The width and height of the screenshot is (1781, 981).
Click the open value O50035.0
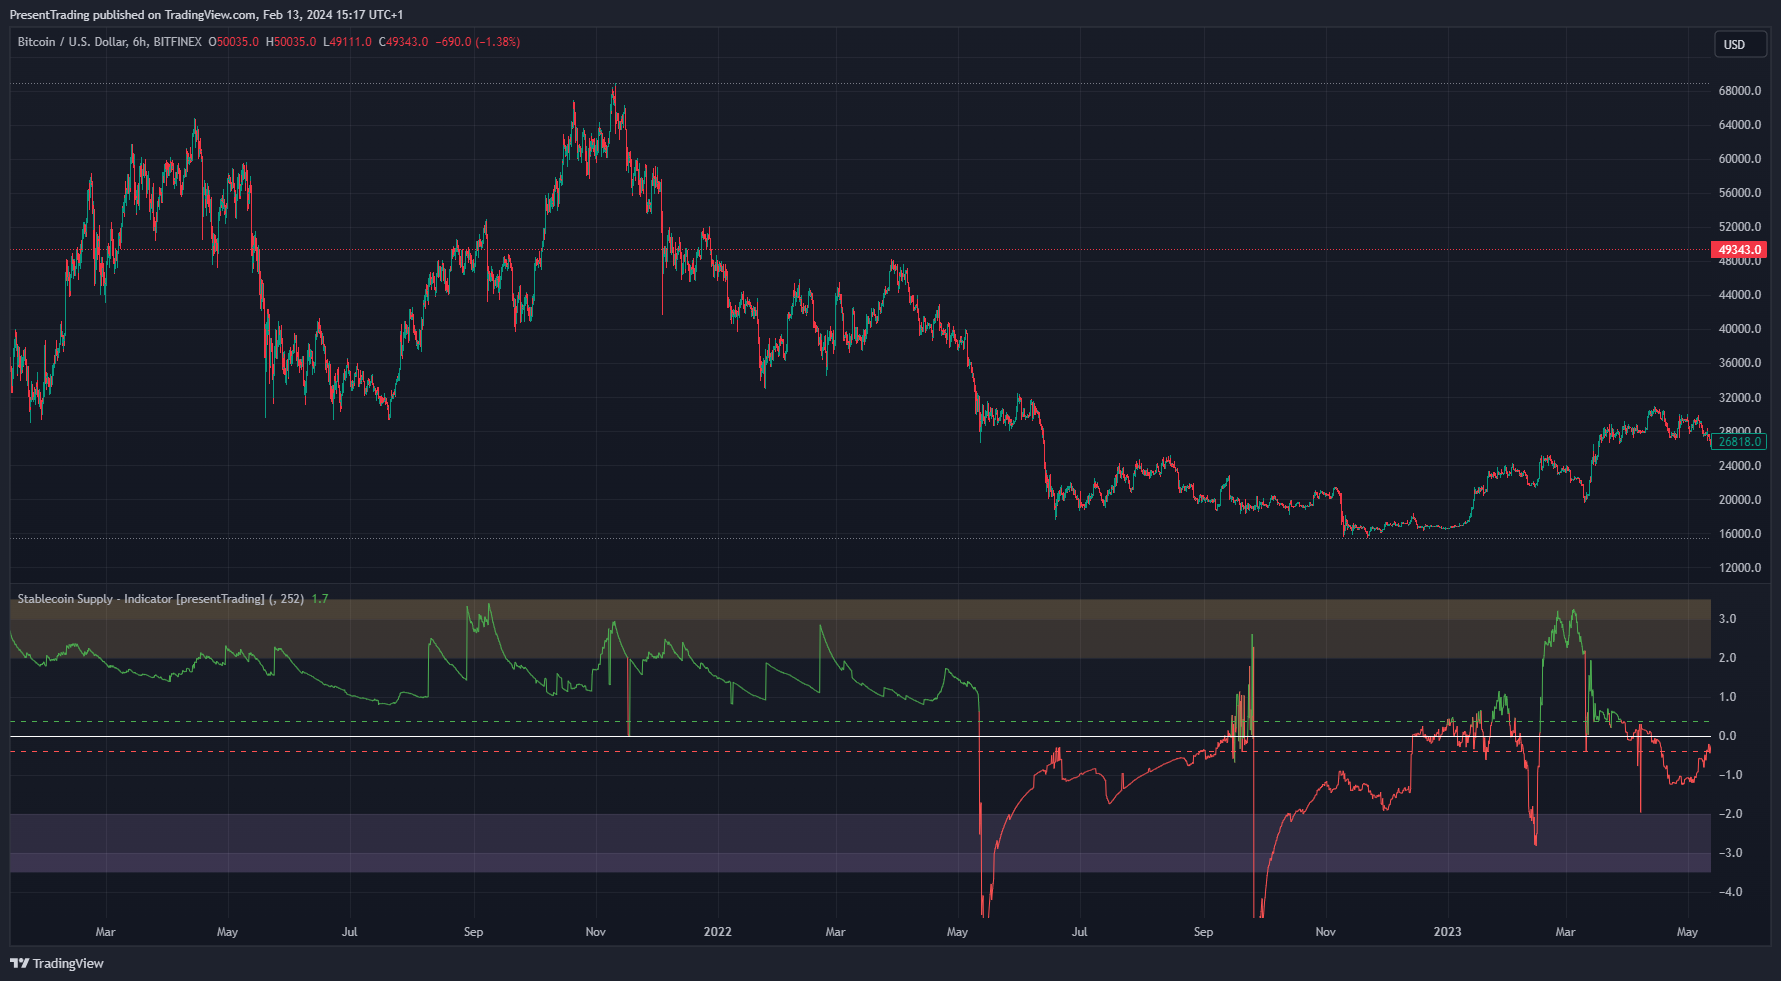[233, 42]
